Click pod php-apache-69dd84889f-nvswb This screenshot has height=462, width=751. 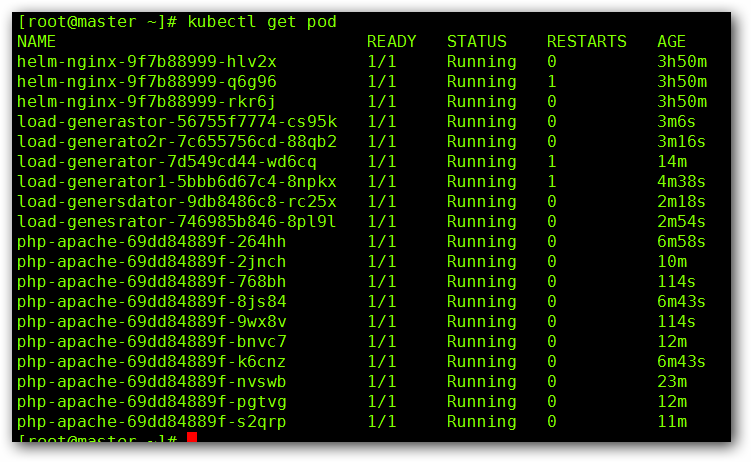(152, 382)
